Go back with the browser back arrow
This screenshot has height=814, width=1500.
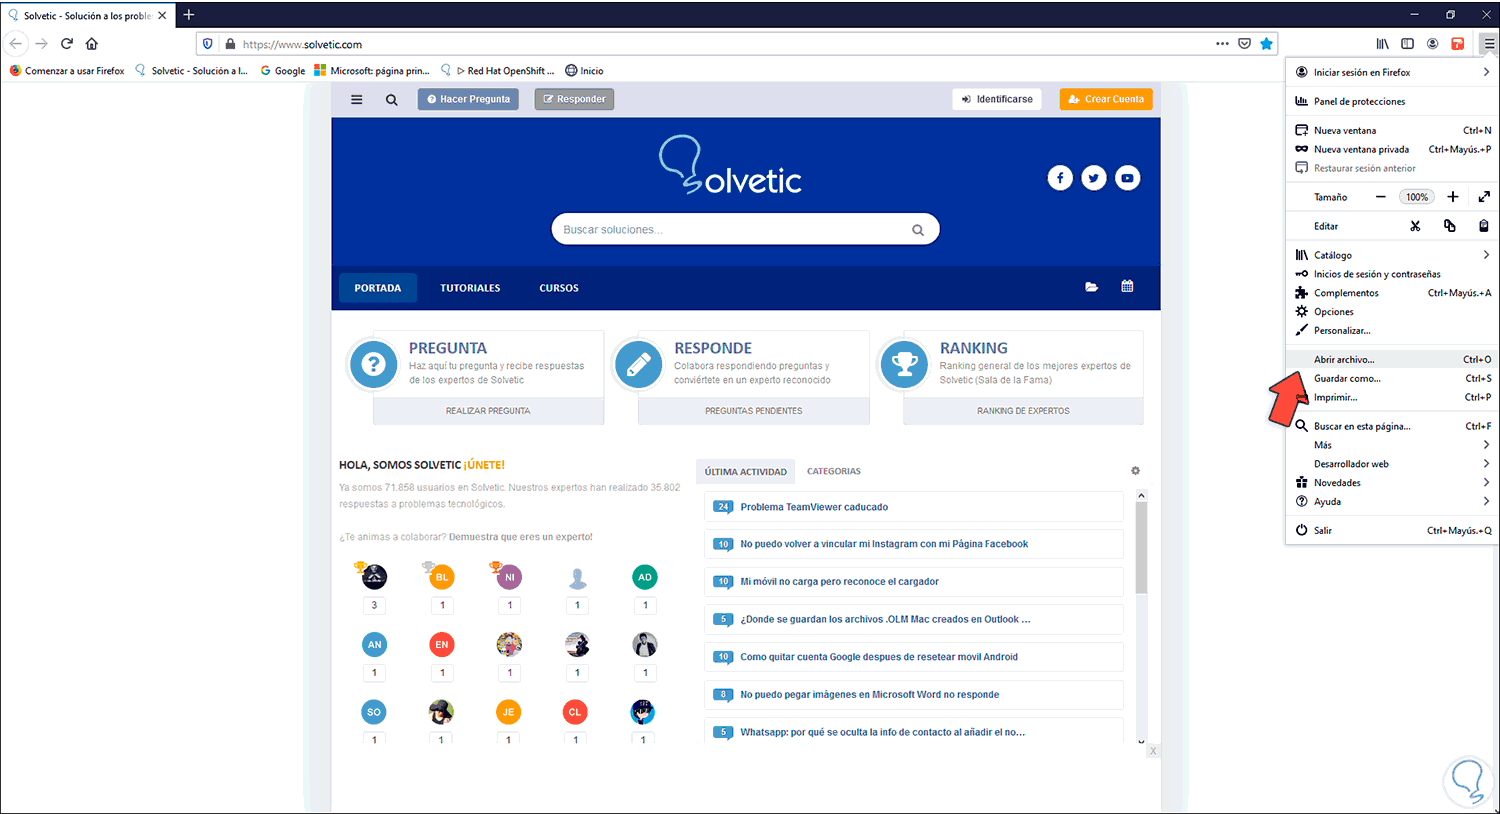tap(16, 44)
